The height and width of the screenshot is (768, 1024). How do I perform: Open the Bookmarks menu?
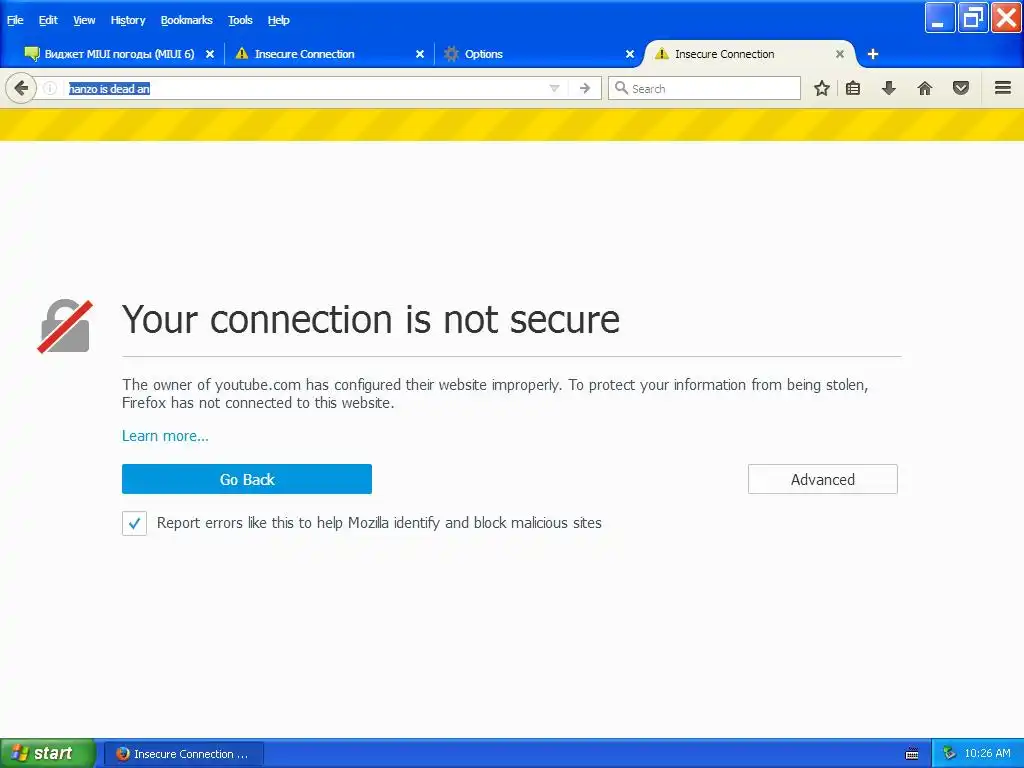point(186,20)
